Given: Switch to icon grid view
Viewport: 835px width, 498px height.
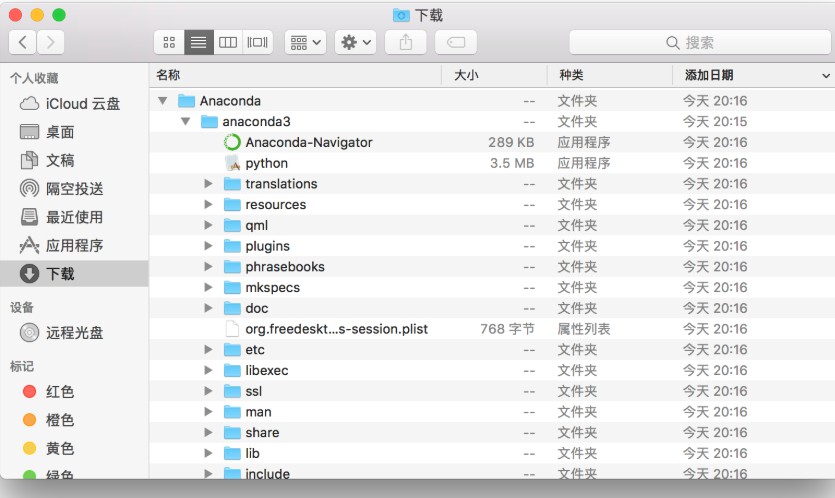Looking at the screenshot, I should (x=169, y=42).
